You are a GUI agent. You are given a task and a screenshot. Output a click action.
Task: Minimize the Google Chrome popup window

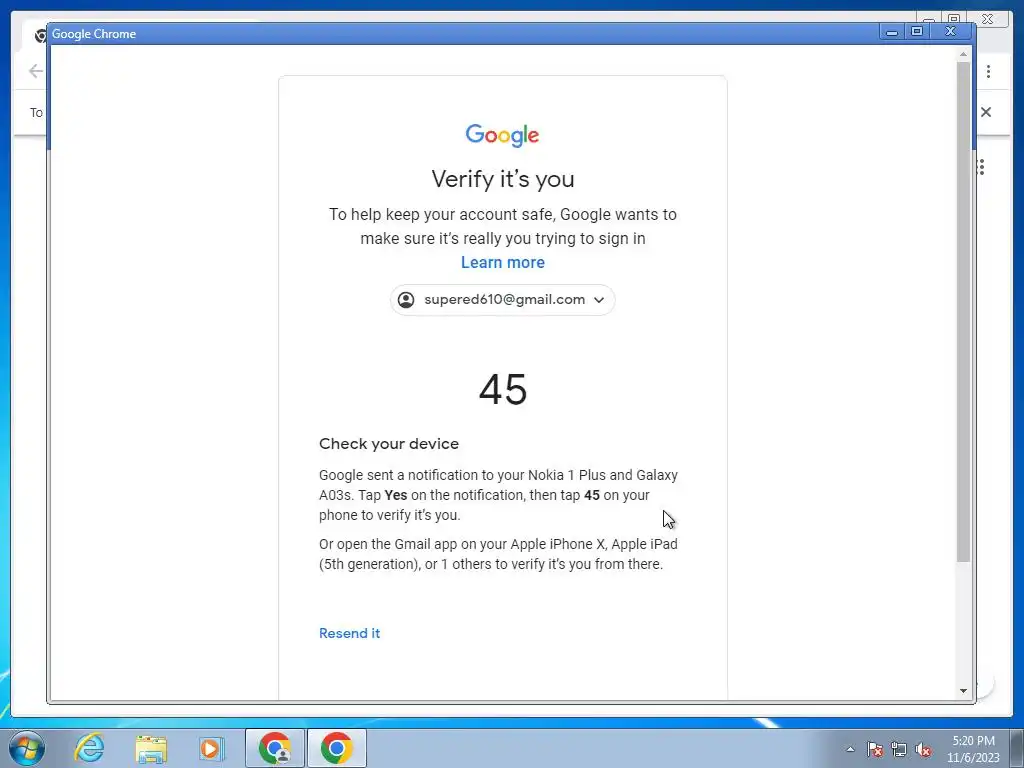pyautogui.click(x=891, y=31)
